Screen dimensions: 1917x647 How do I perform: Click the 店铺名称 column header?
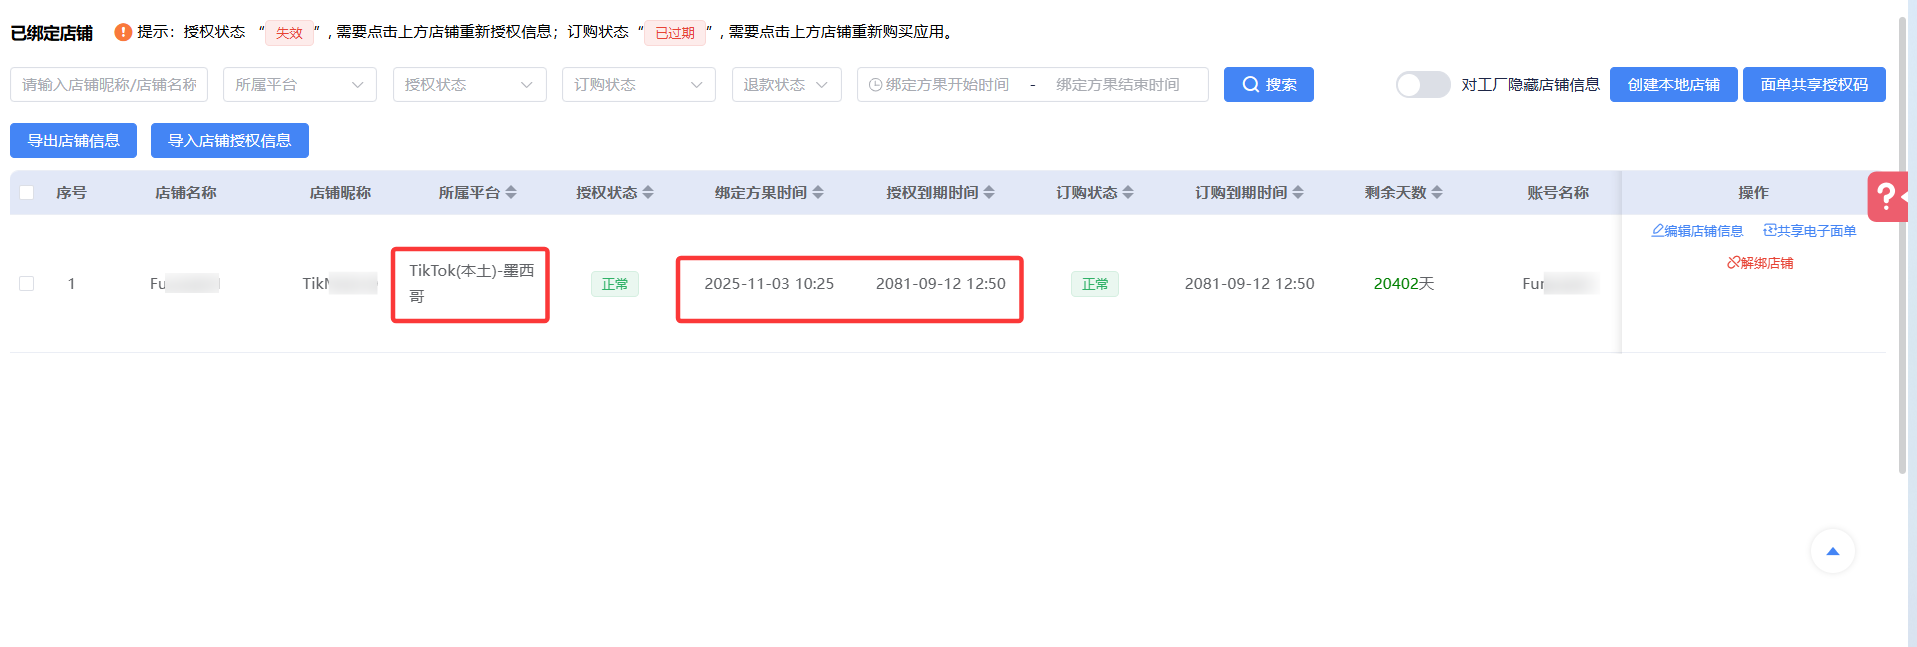point(185,192)
